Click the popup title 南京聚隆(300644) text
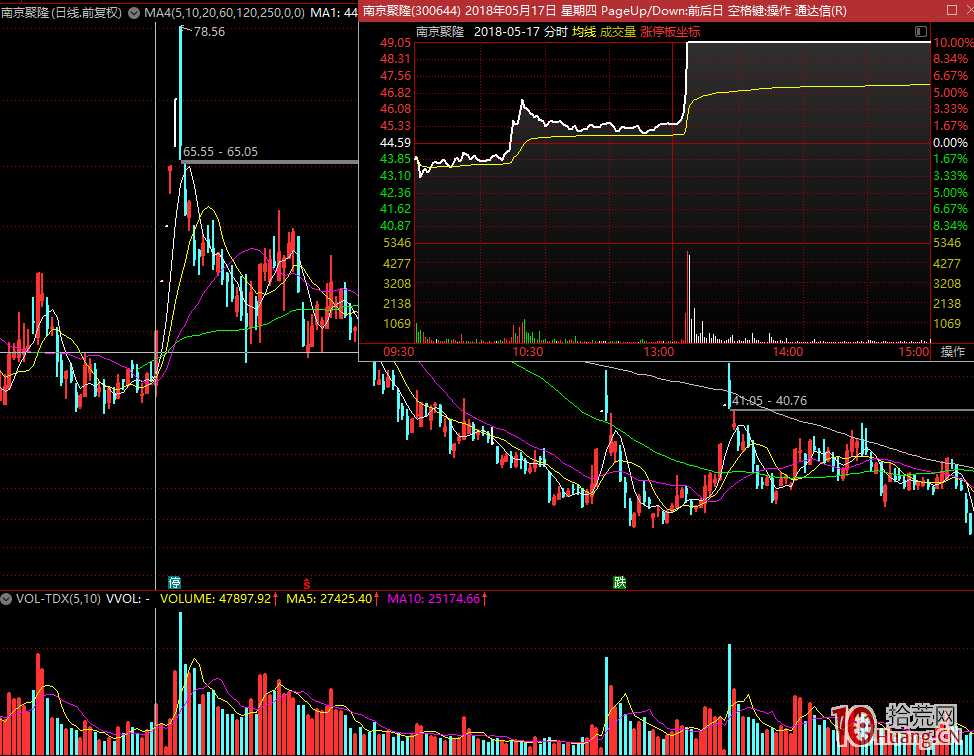The height and width of the screenshot is (756, 974). pyautogui.click(x=411, y=11)
